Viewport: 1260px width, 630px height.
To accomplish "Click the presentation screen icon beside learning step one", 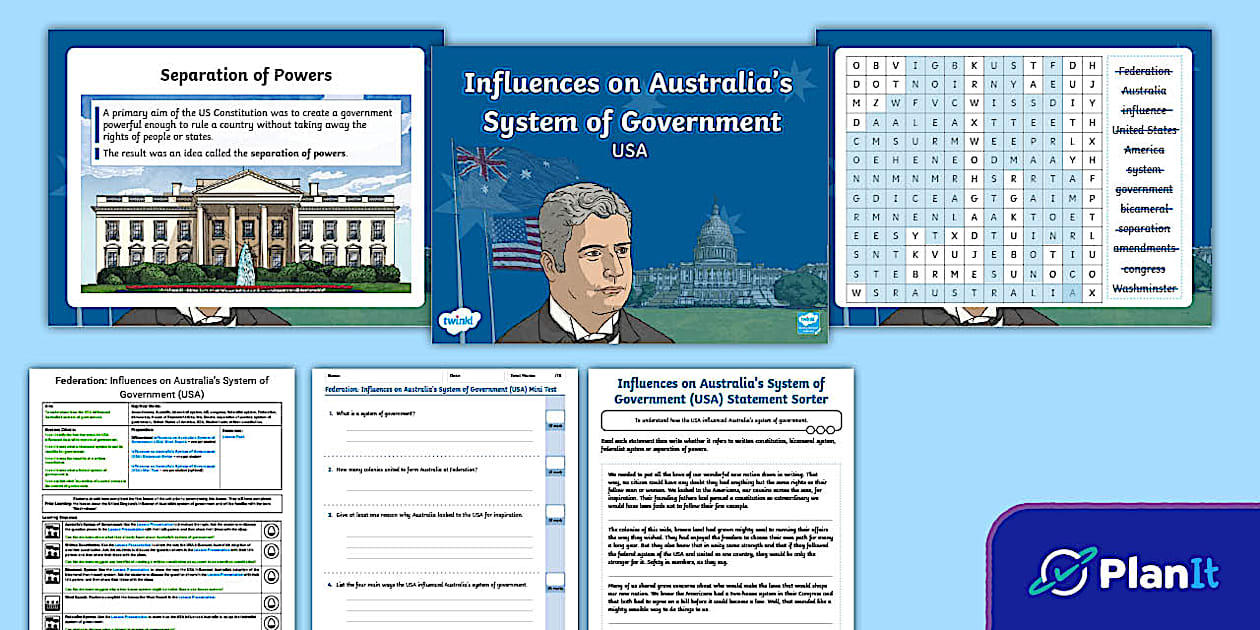I will click(51, 532).
